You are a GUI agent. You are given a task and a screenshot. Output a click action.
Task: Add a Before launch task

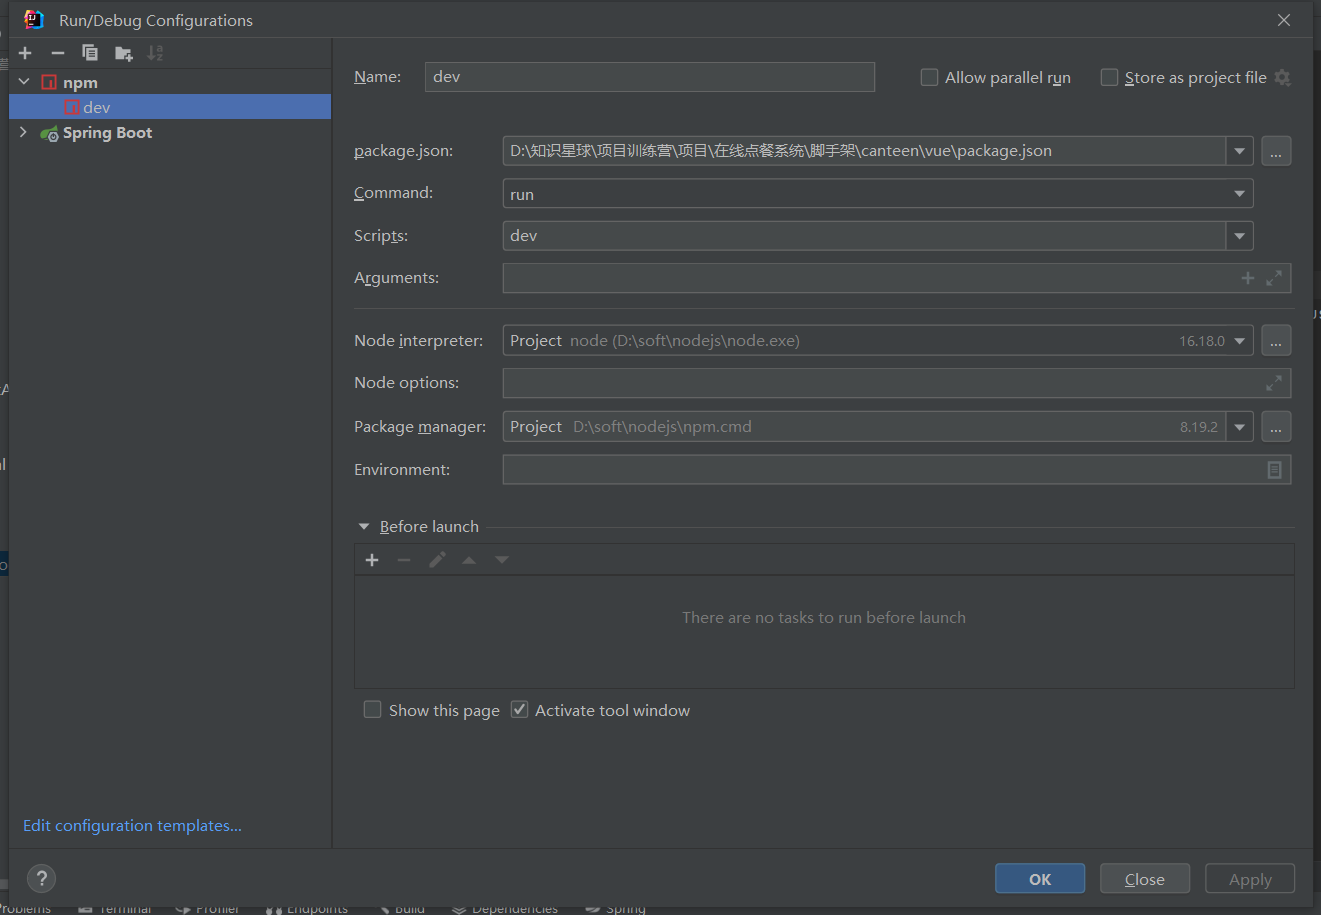click(372, 560)
